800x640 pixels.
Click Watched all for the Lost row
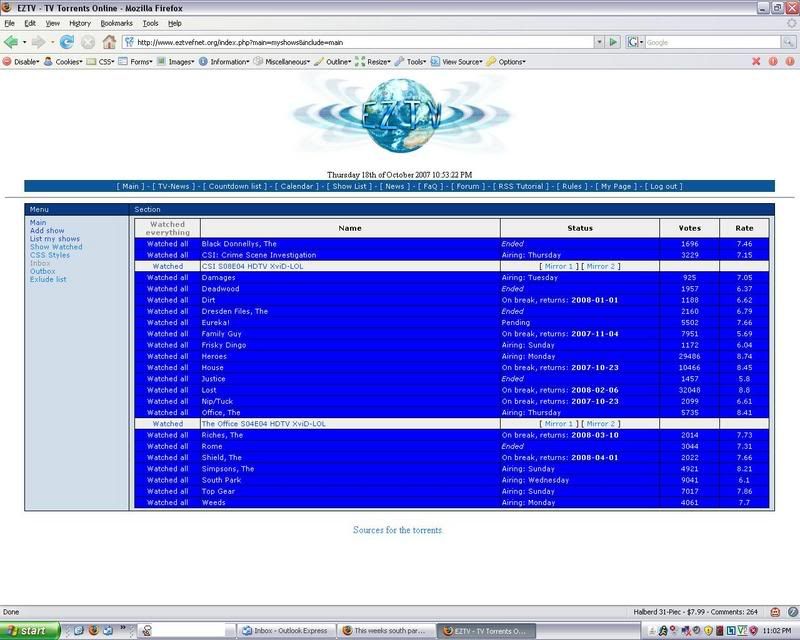click(167, 390)
